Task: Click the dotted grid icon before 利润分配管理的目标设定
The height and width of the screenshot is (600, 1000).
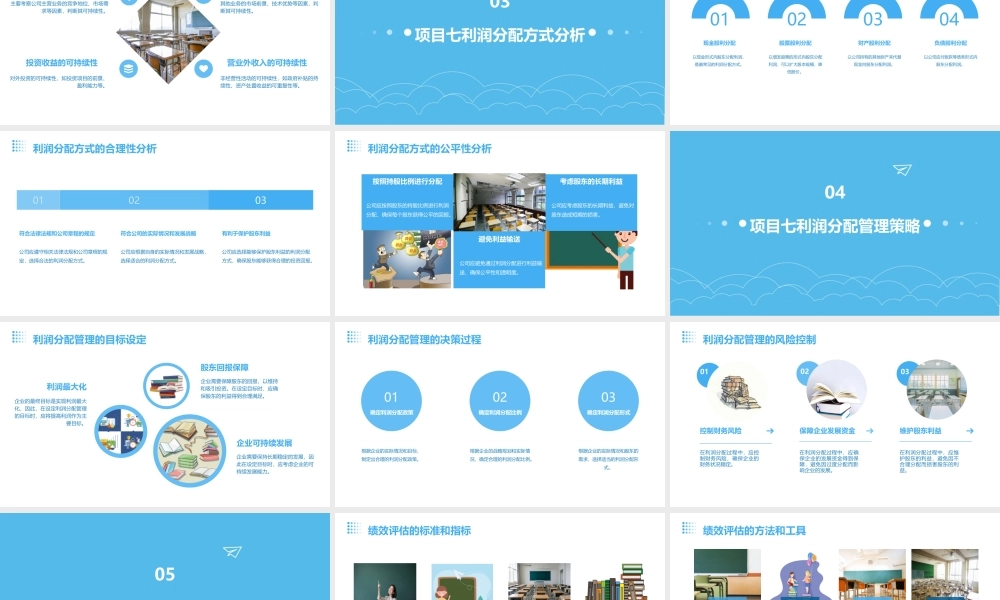Action: tap(18, 337)
